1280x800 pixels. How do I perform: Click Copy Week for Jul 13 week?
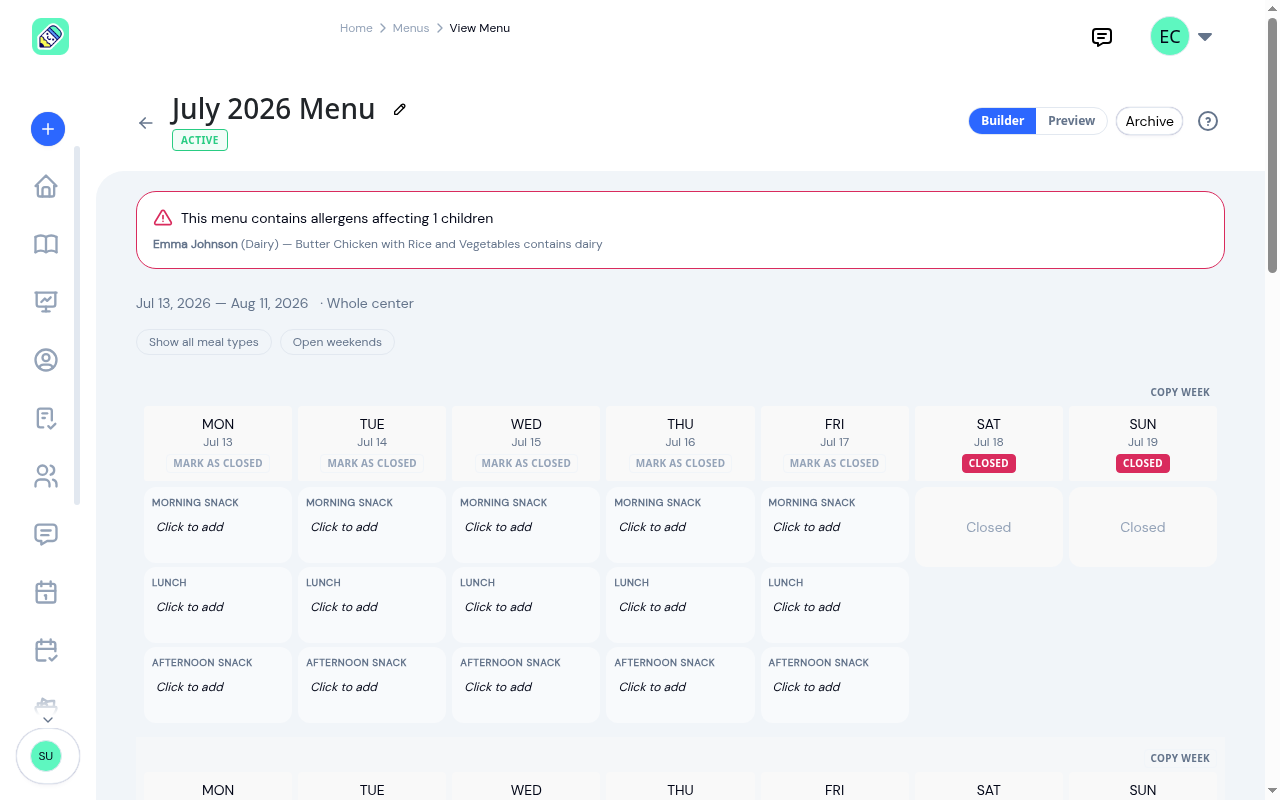tap(1180, 392)
